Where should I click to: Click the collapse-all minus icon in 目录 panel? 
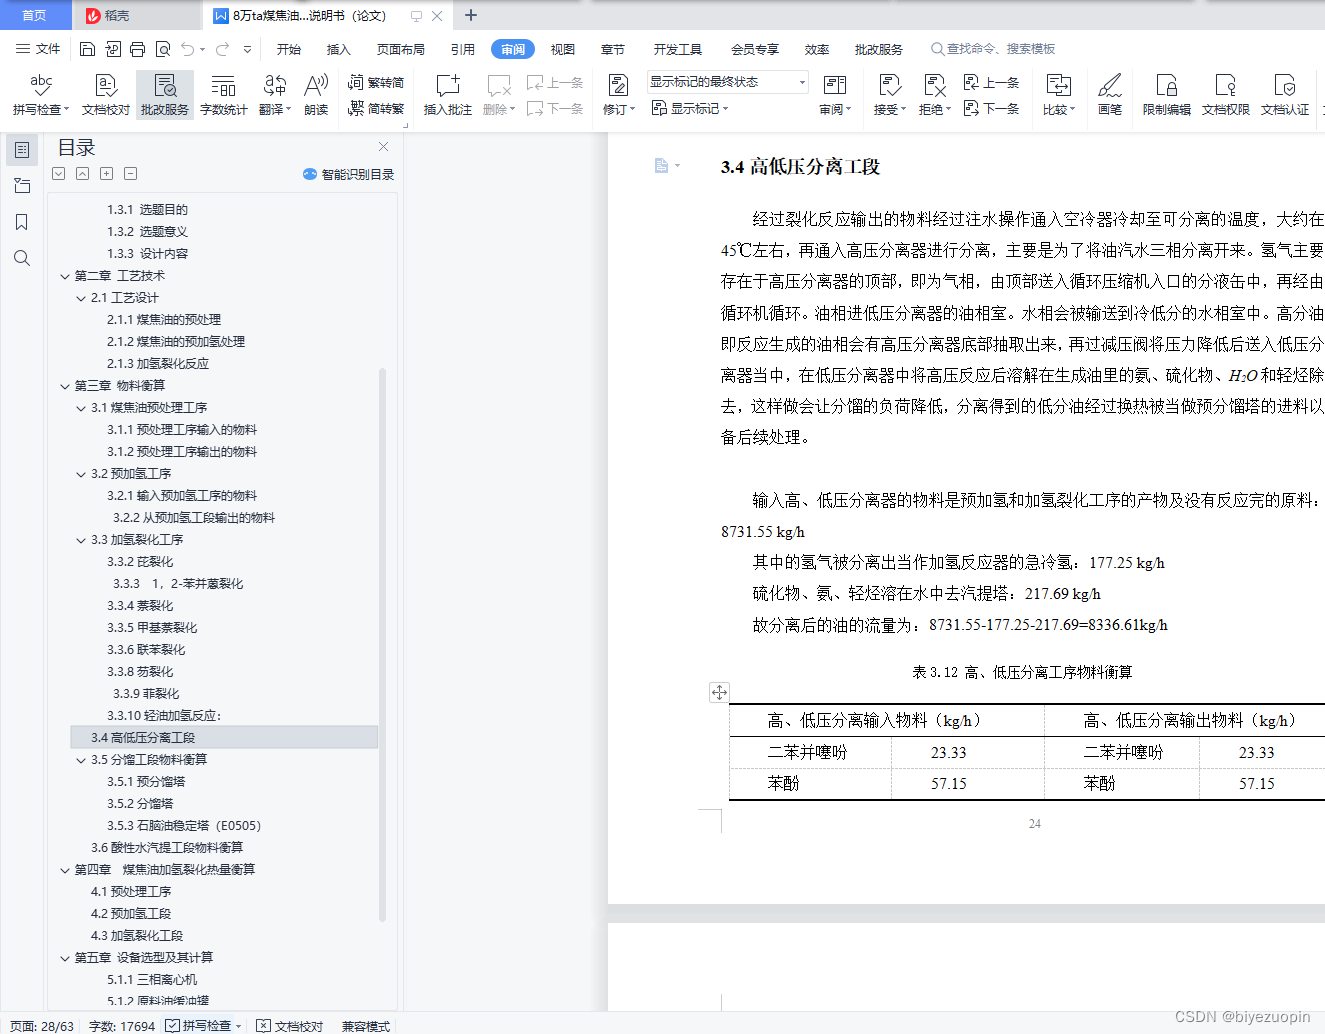point(130,174)
